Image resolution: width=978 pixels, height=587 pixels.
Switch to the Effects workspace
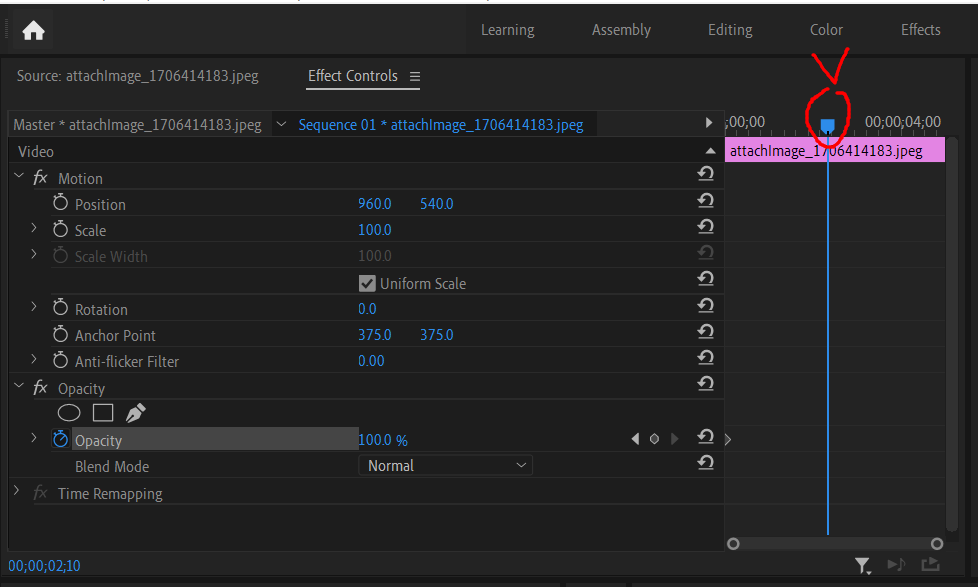pos(921,30)
